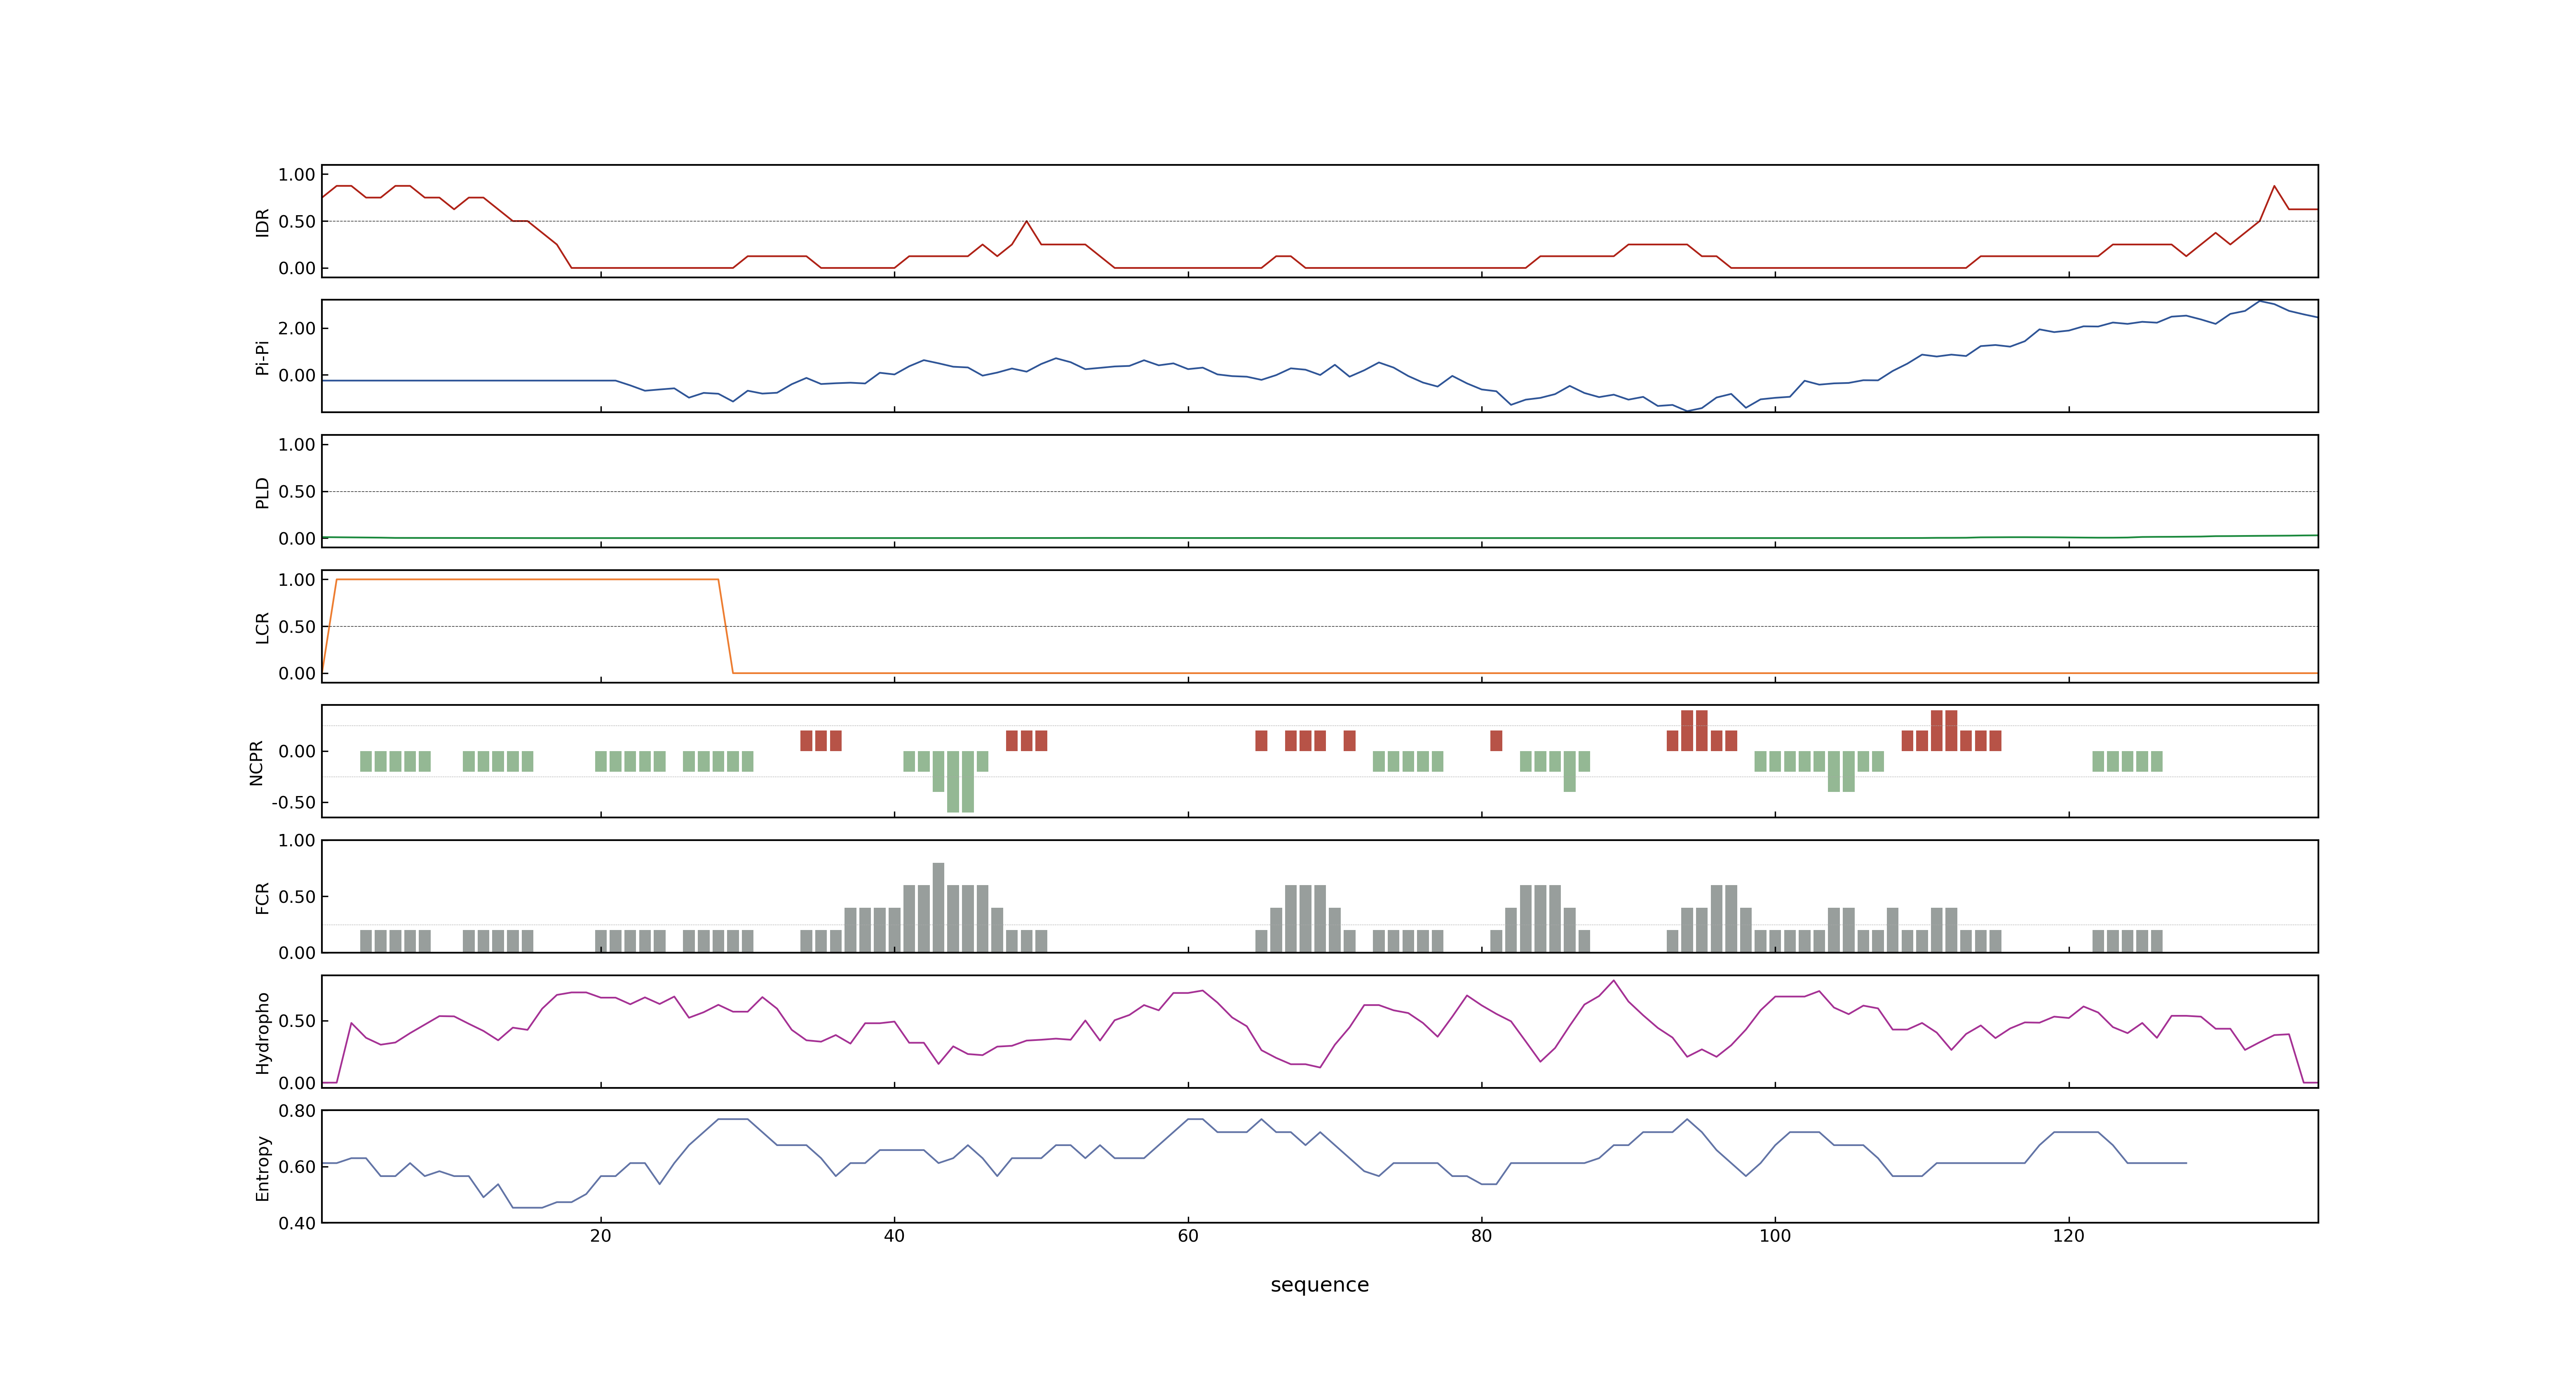Click the LCR y-axis label
This screenshot has height=1374, width=2576.
click(x=262, y=627)
